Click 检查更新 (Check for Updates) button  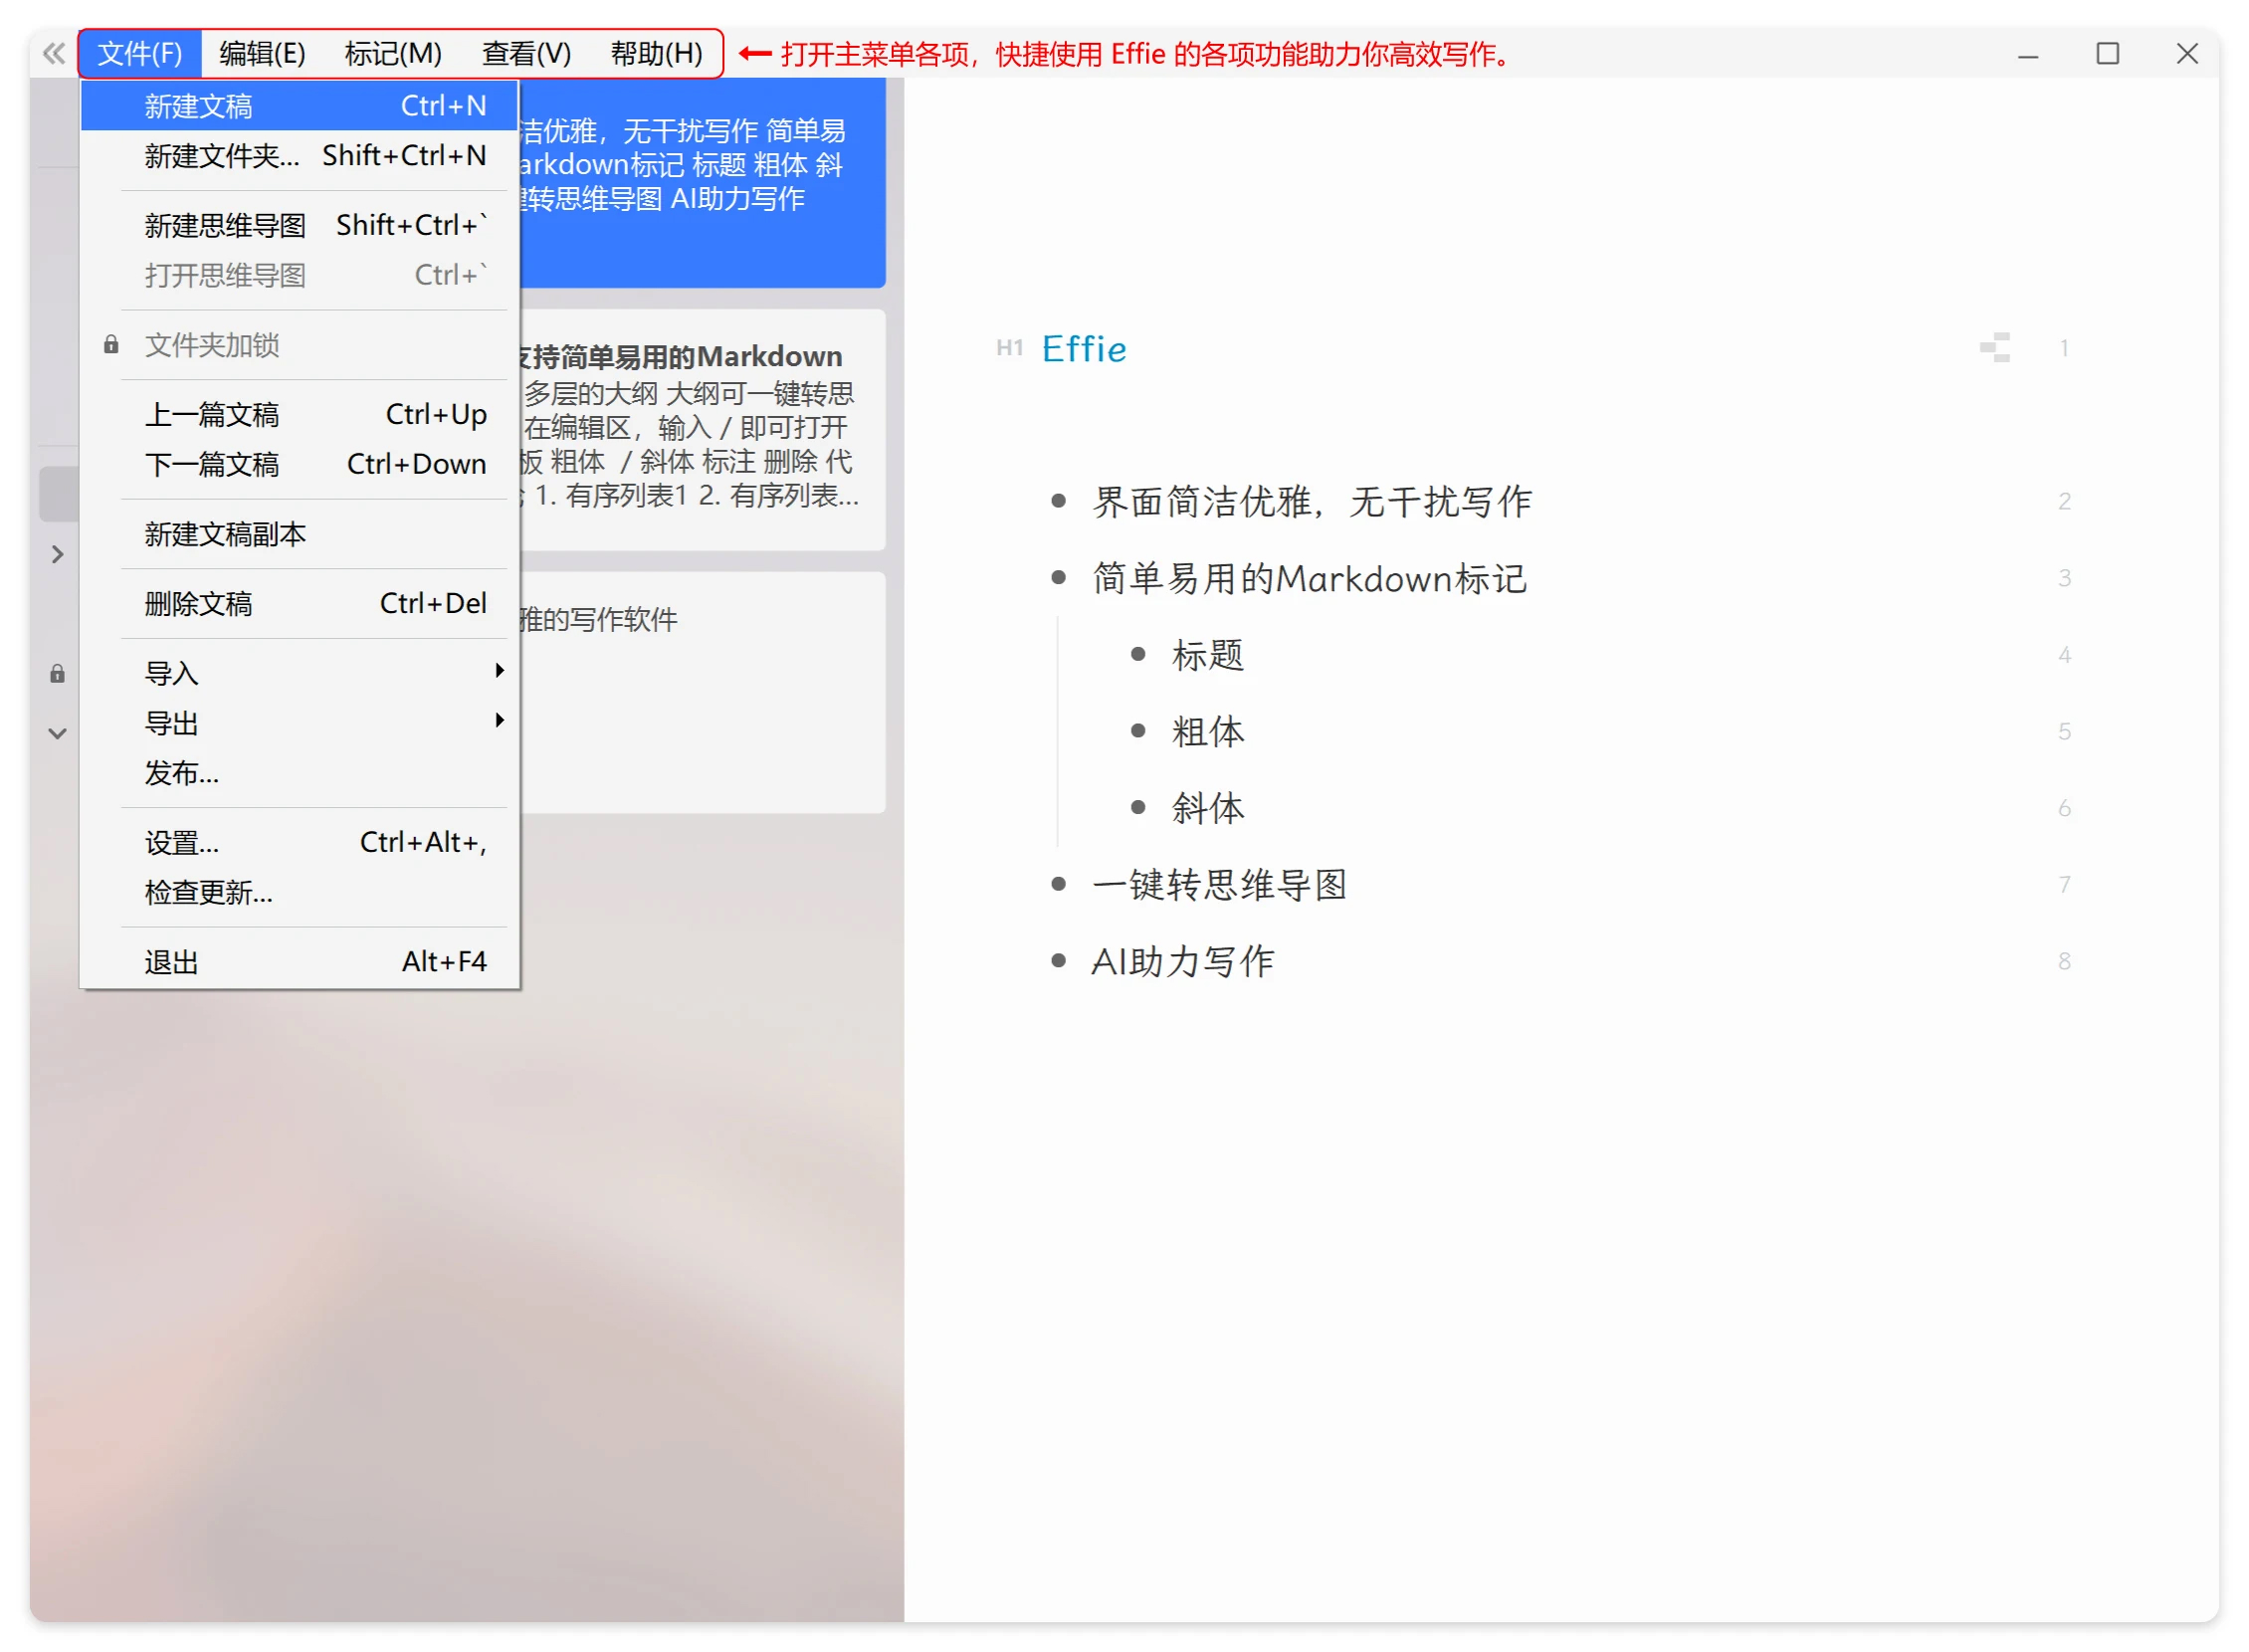pyautogui.click(x=210, y=893)
